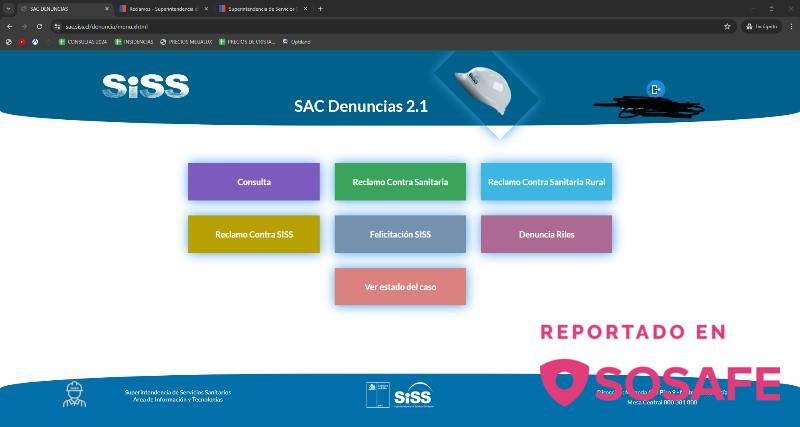Click the worker icon in the footer
The width and height of the screenshot is (800, 427).
coord(74,394)
